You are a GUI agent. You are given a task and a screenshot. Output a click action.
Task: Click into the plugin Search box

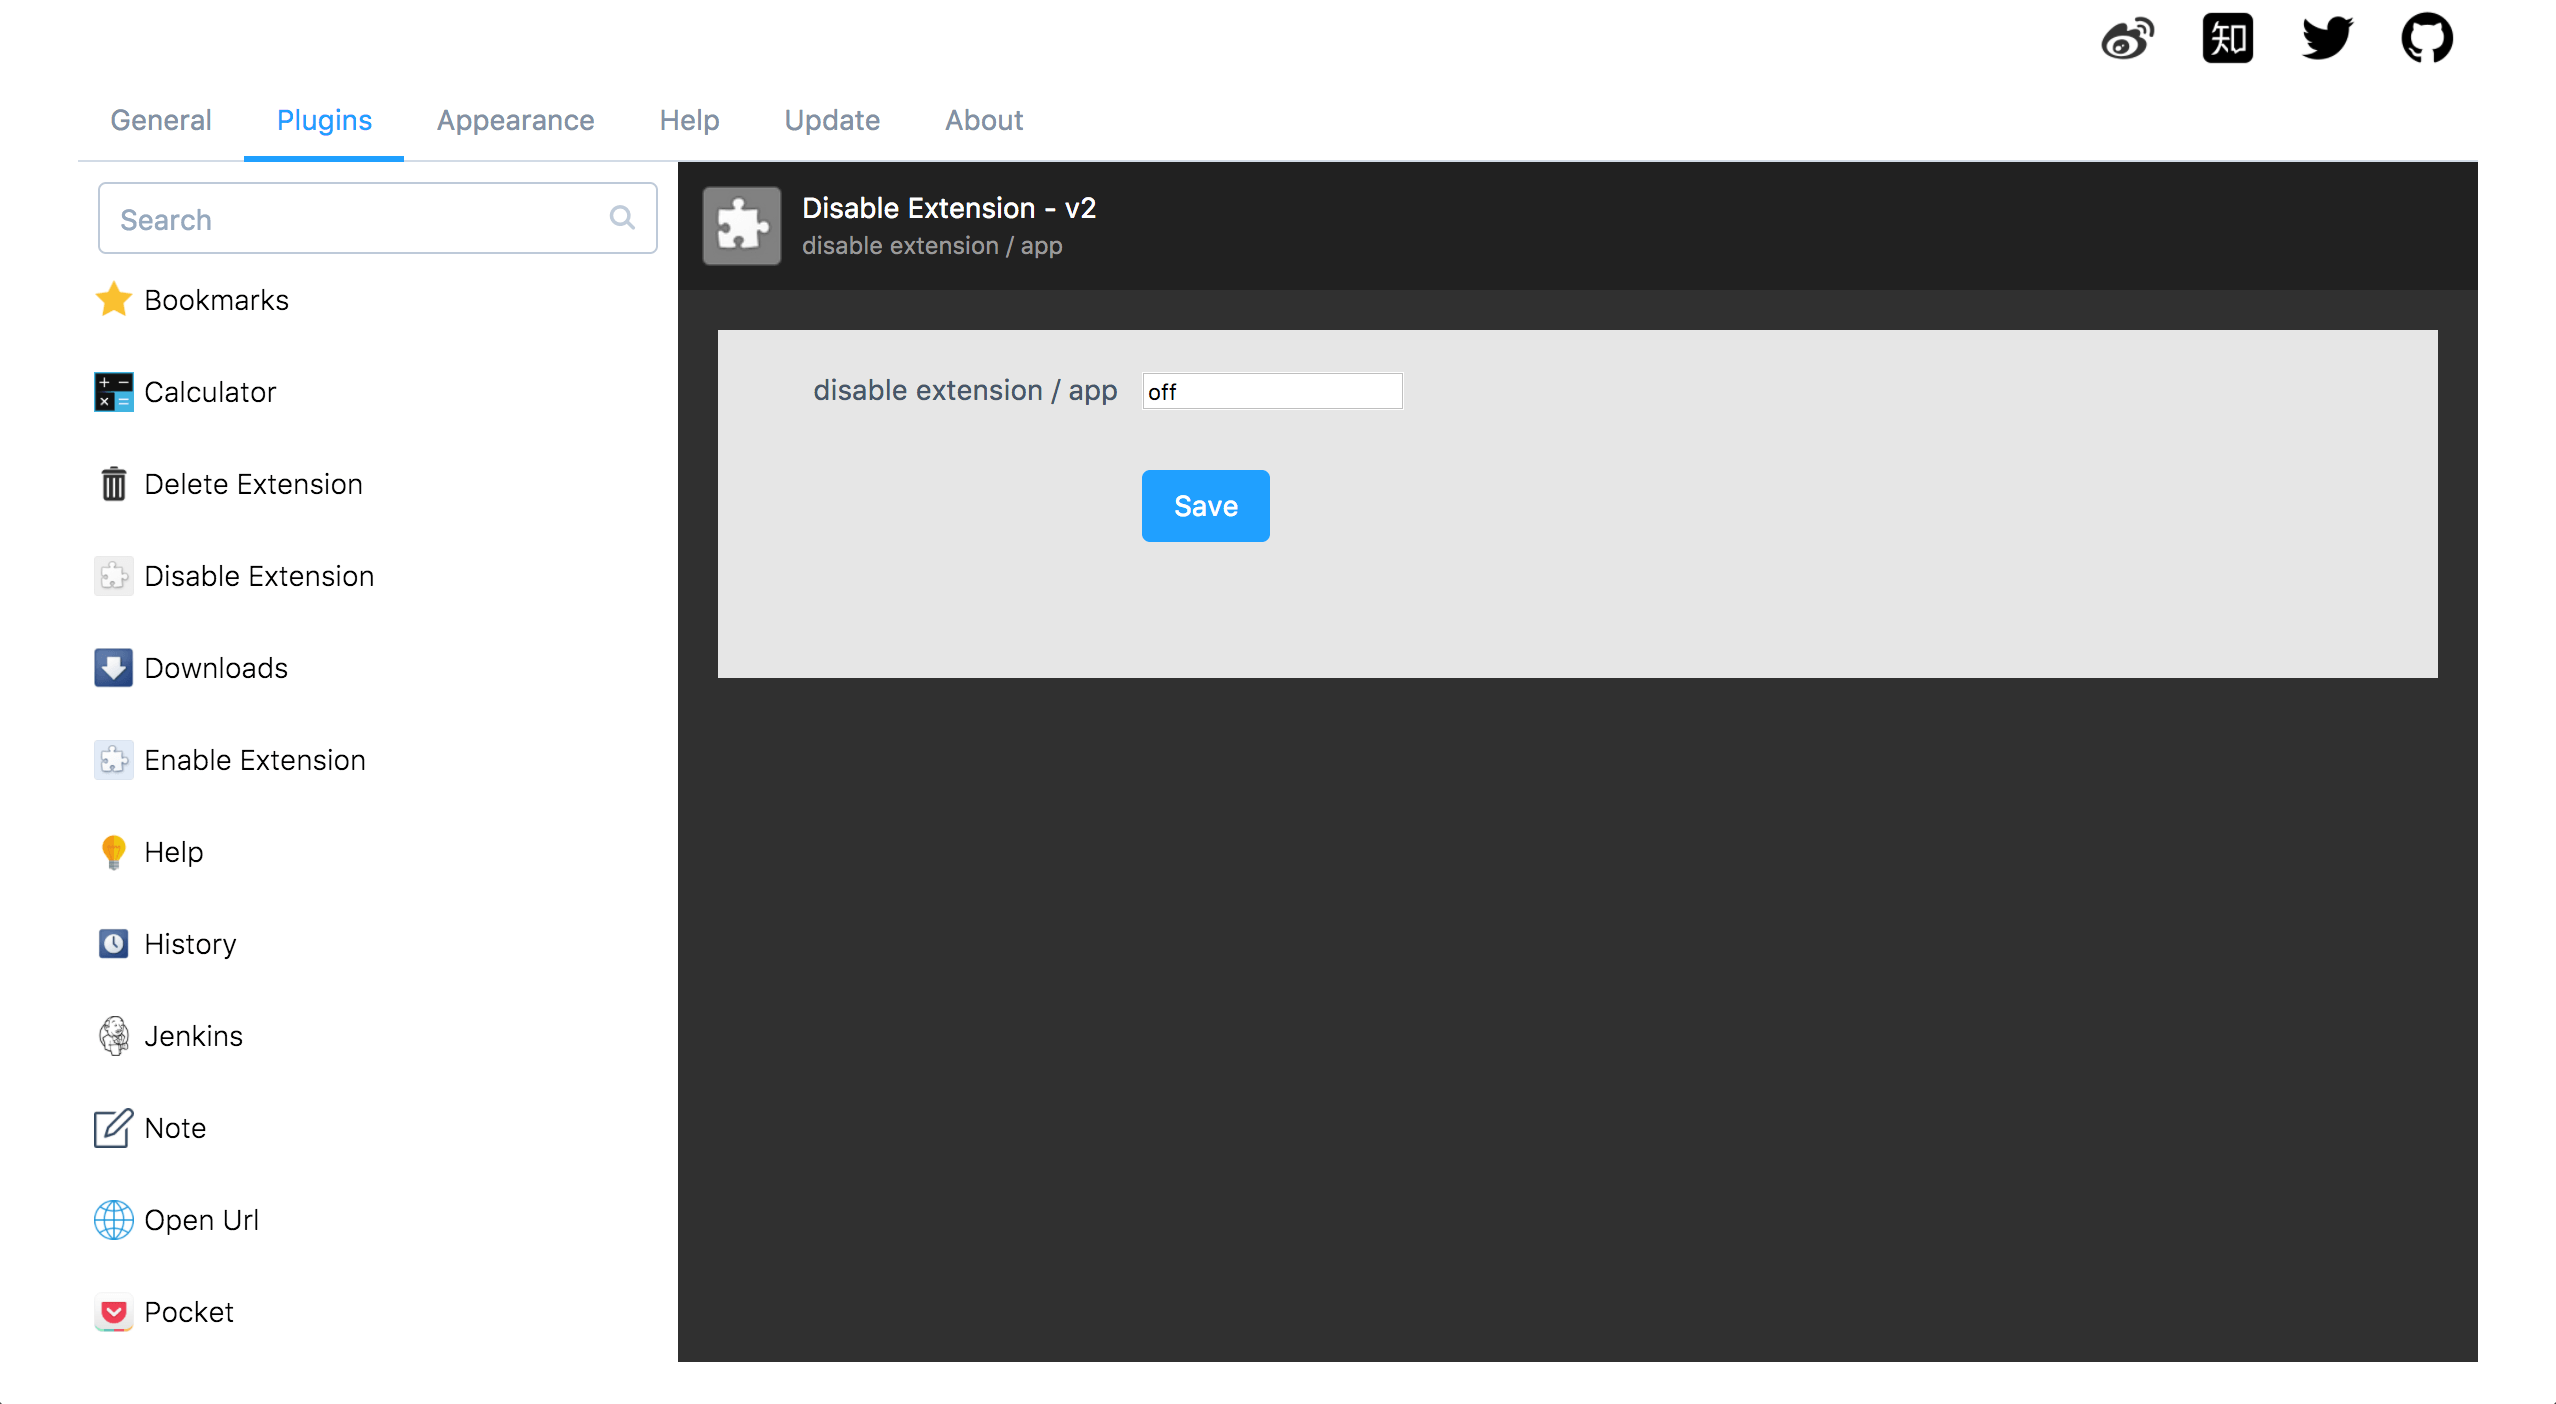[360, 219]
